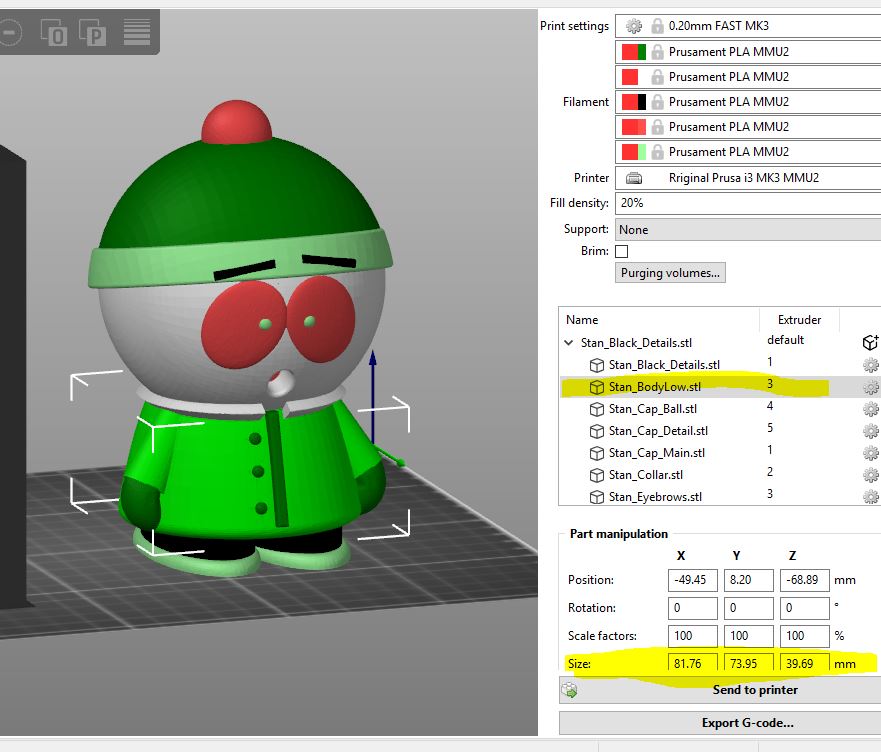Select the Stan_BodyLow.stl per-object settings gear
The height and width of the screenshot is (752, 881).
(869, 387)
